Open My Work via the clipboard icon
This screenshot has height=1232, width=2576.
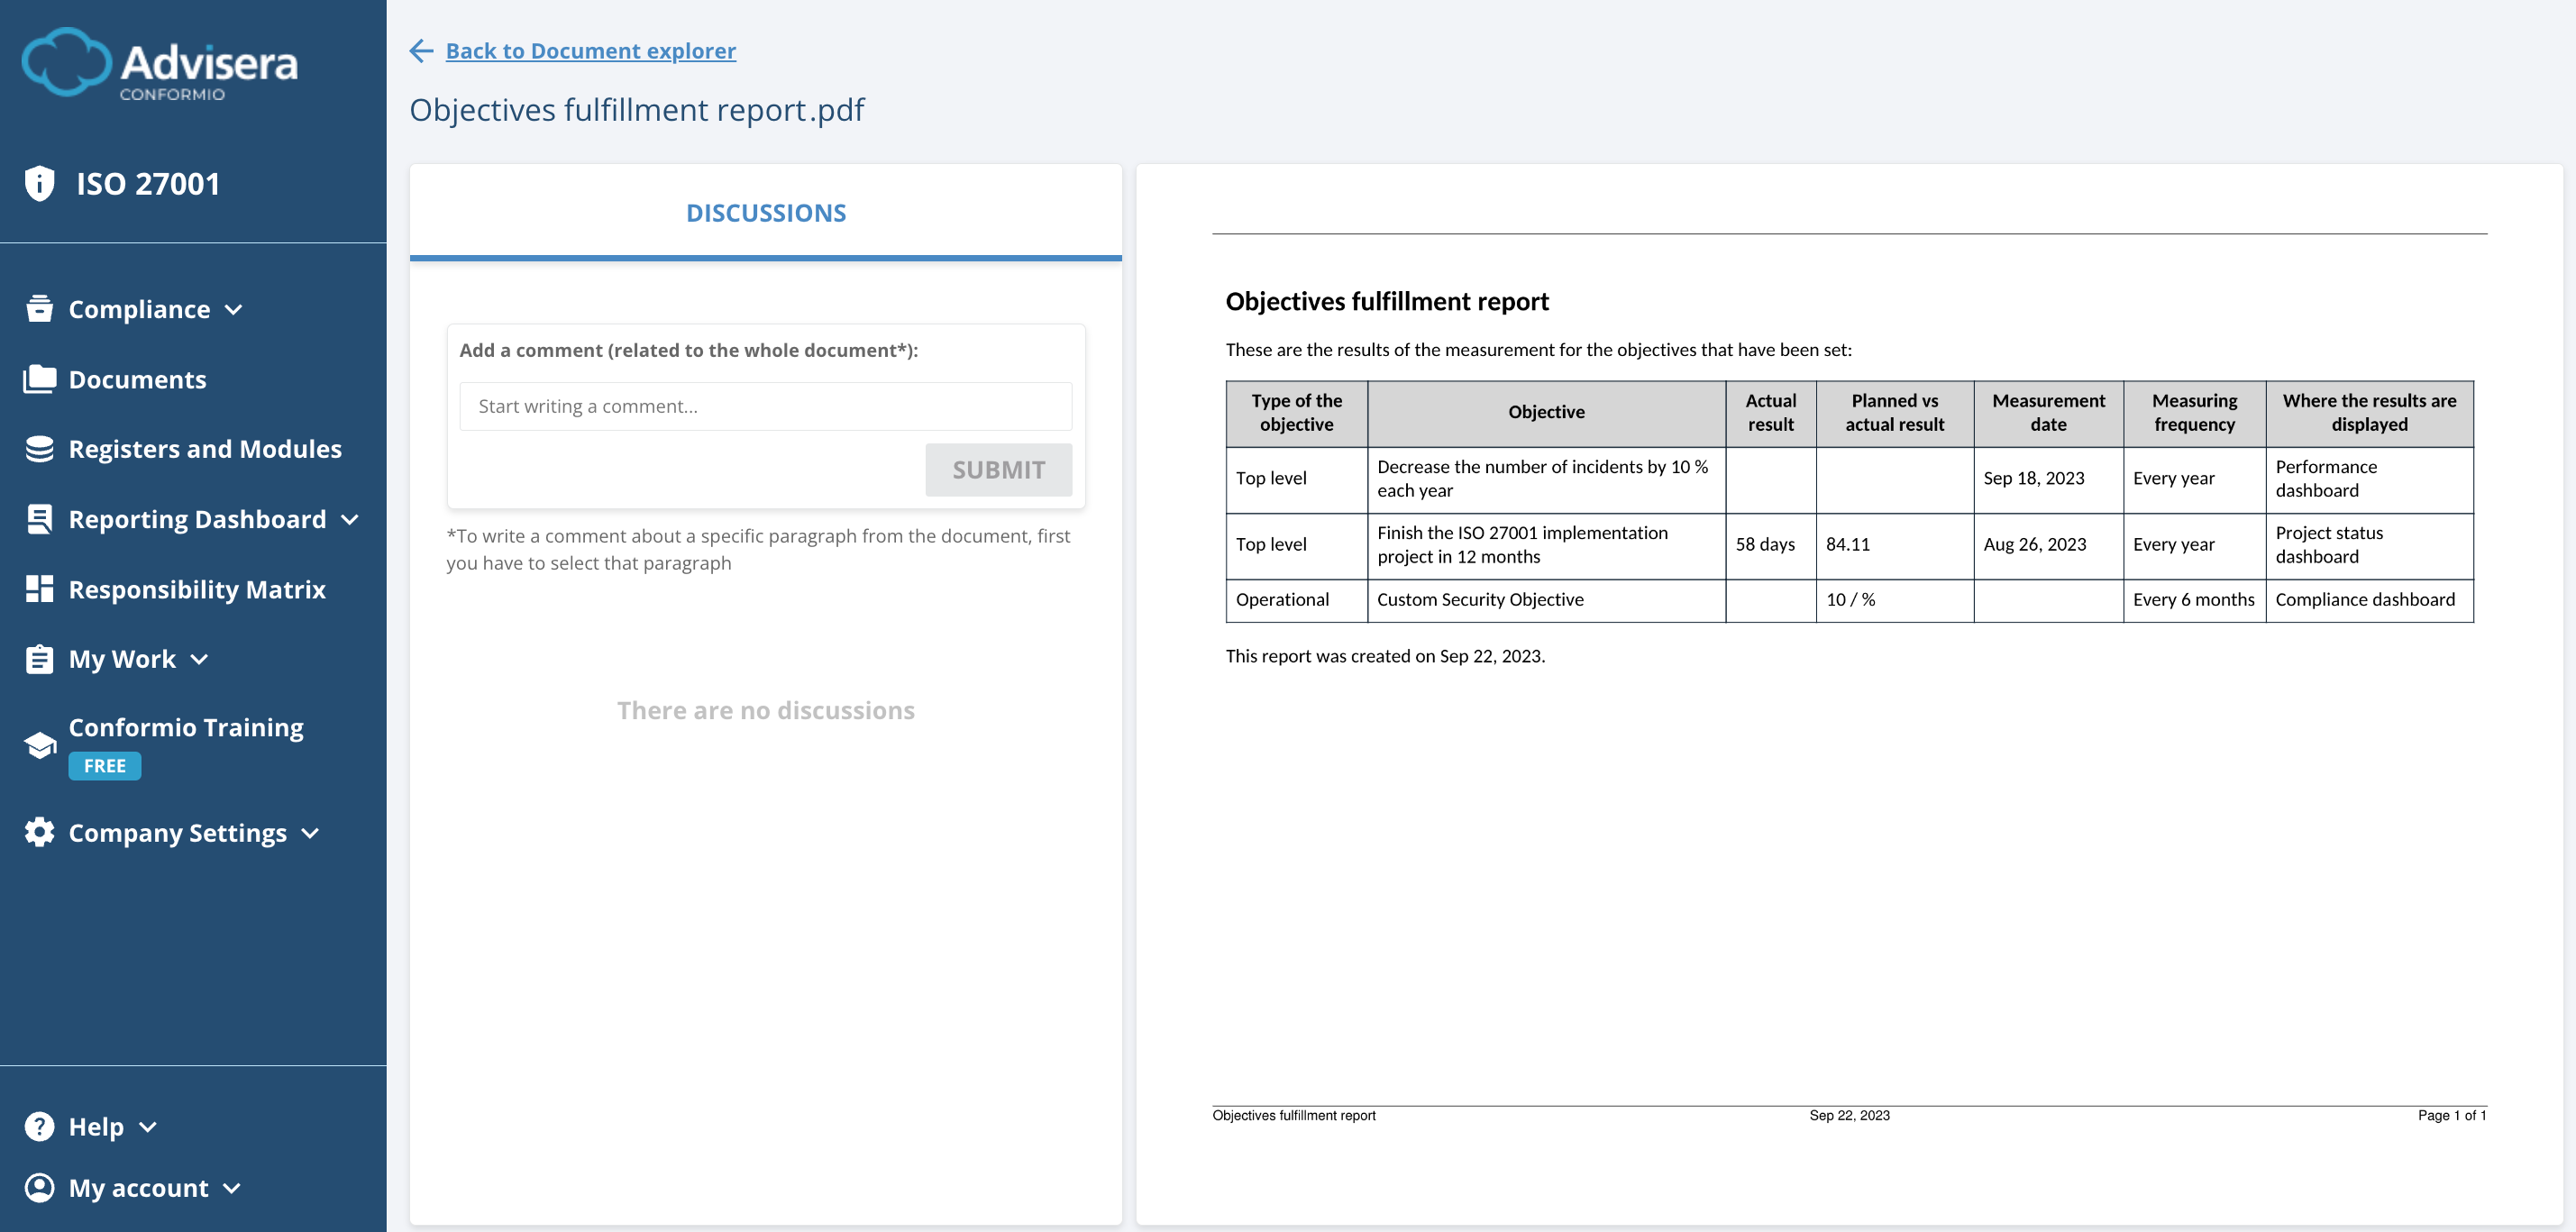38,658
